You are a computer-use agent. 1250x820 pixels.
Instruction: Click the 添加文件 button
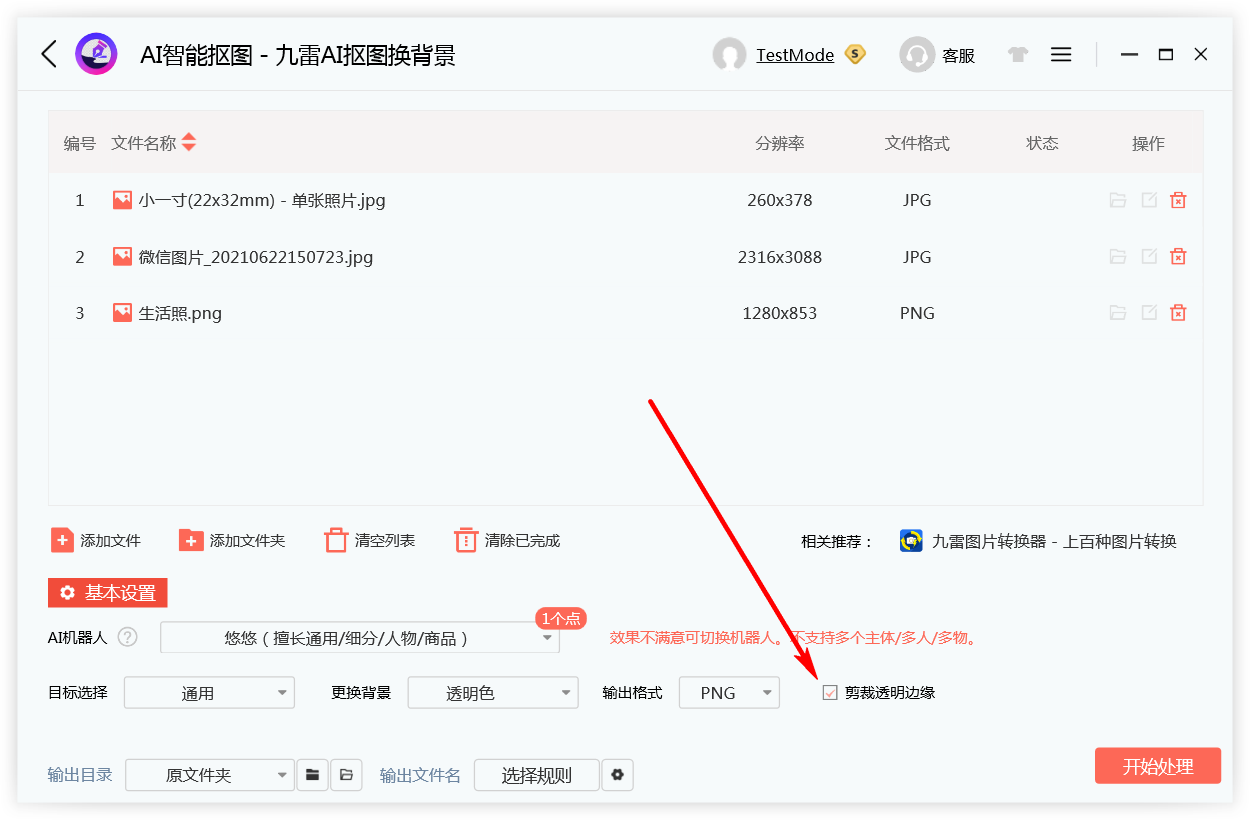(x=96, y=541)
